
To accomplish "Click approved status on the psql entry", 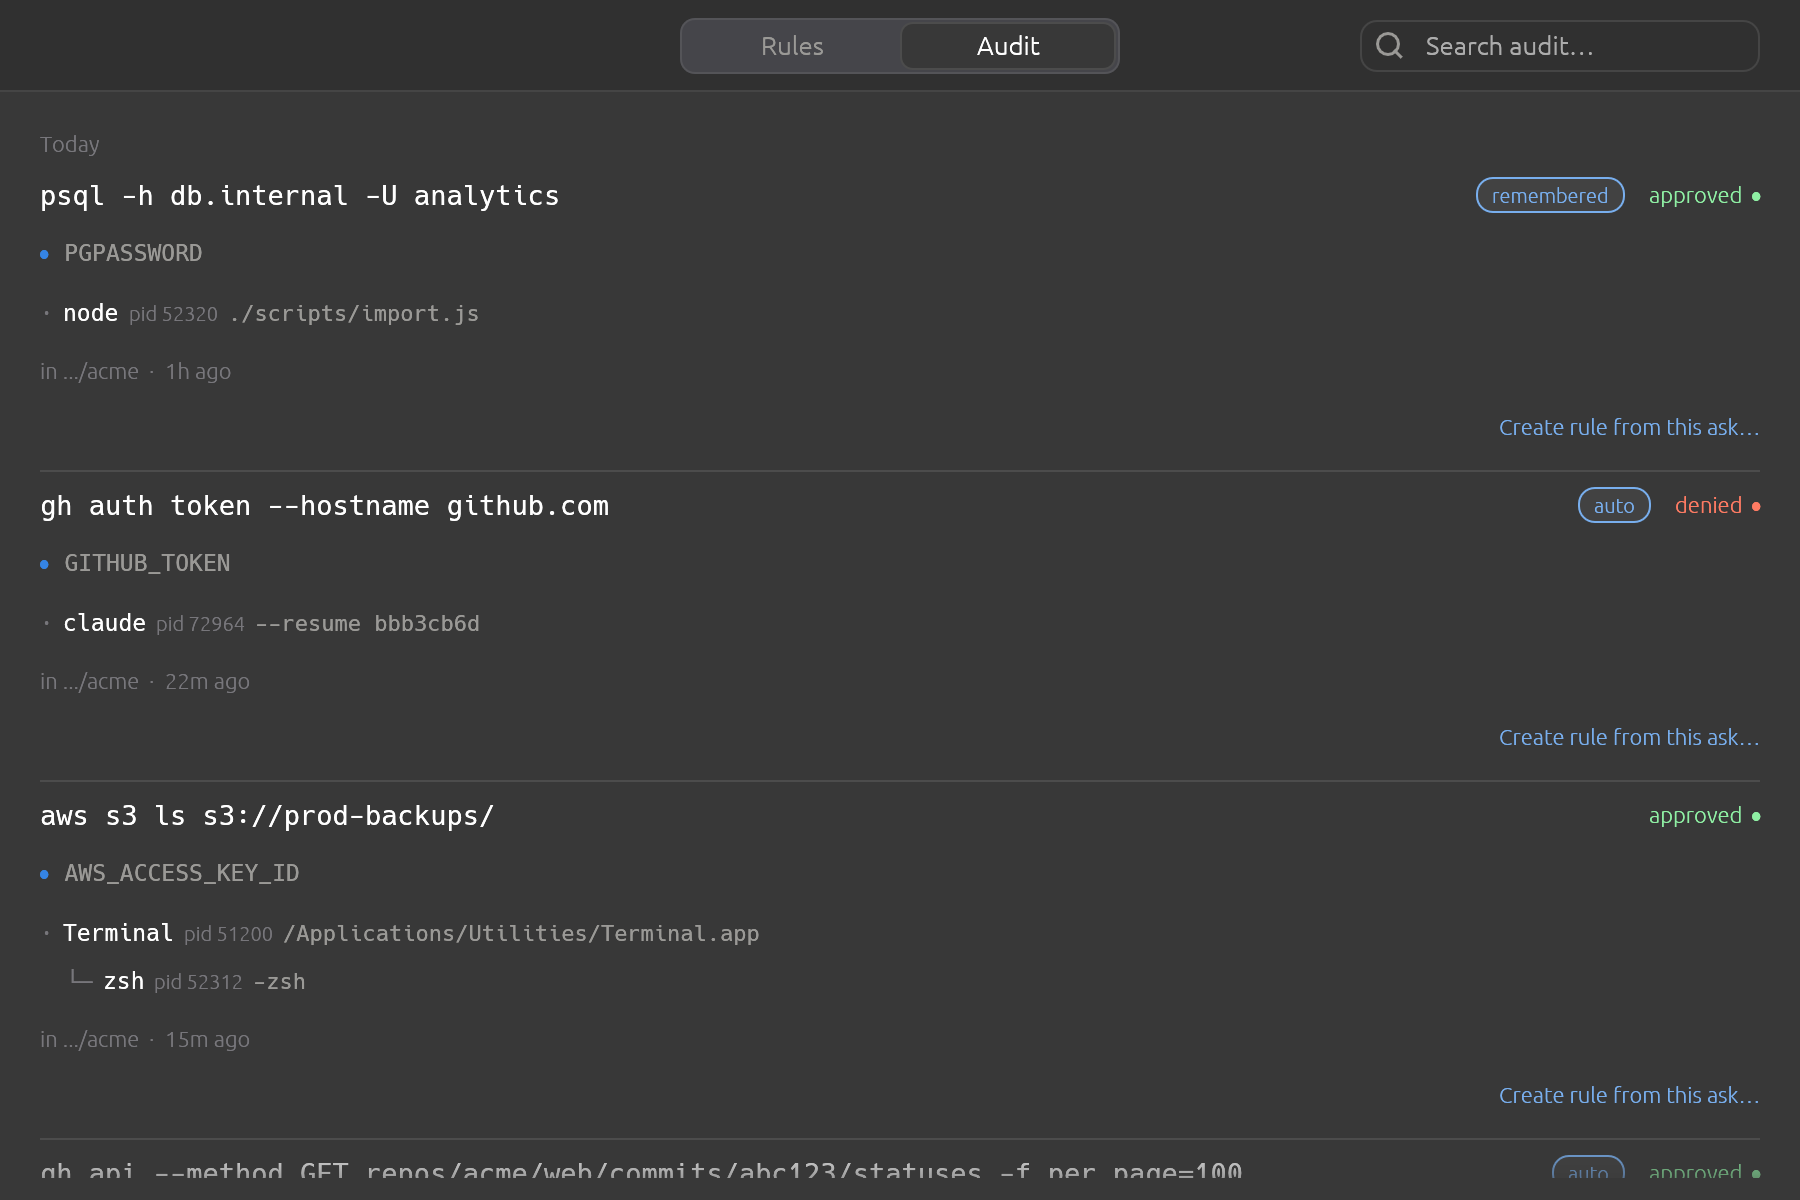I will 1704,195.
